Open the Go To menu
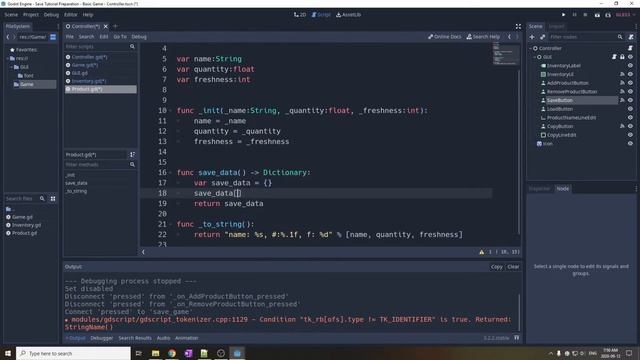The width and height of the screenshot is (640, 360). [120, 37]
